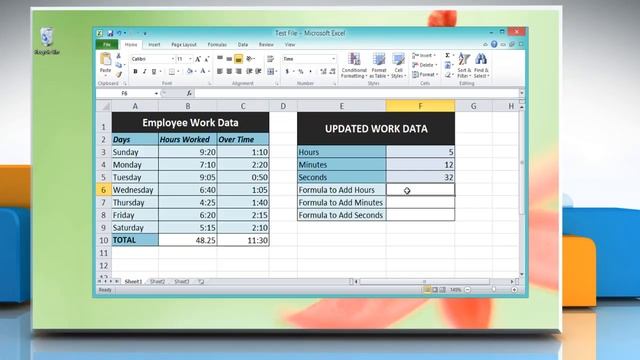
Task: Click the Borders icon
Action: click(x=172, y=71)
